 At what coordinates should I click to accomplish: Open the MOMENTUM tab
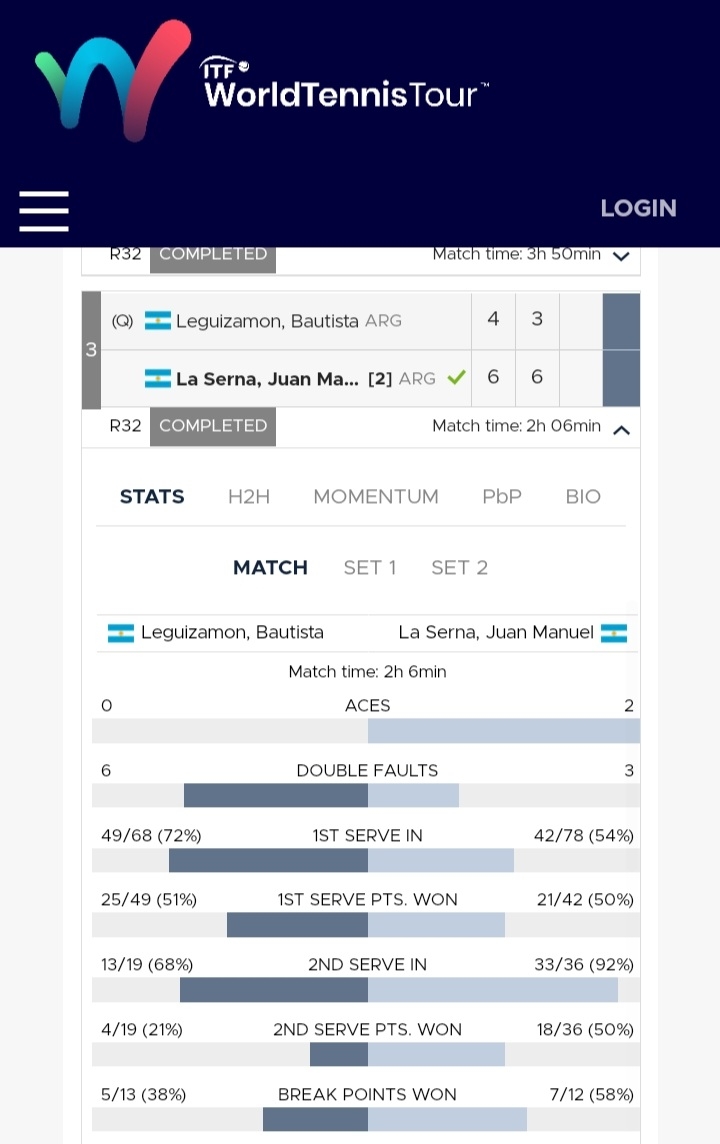coord(376,497)
